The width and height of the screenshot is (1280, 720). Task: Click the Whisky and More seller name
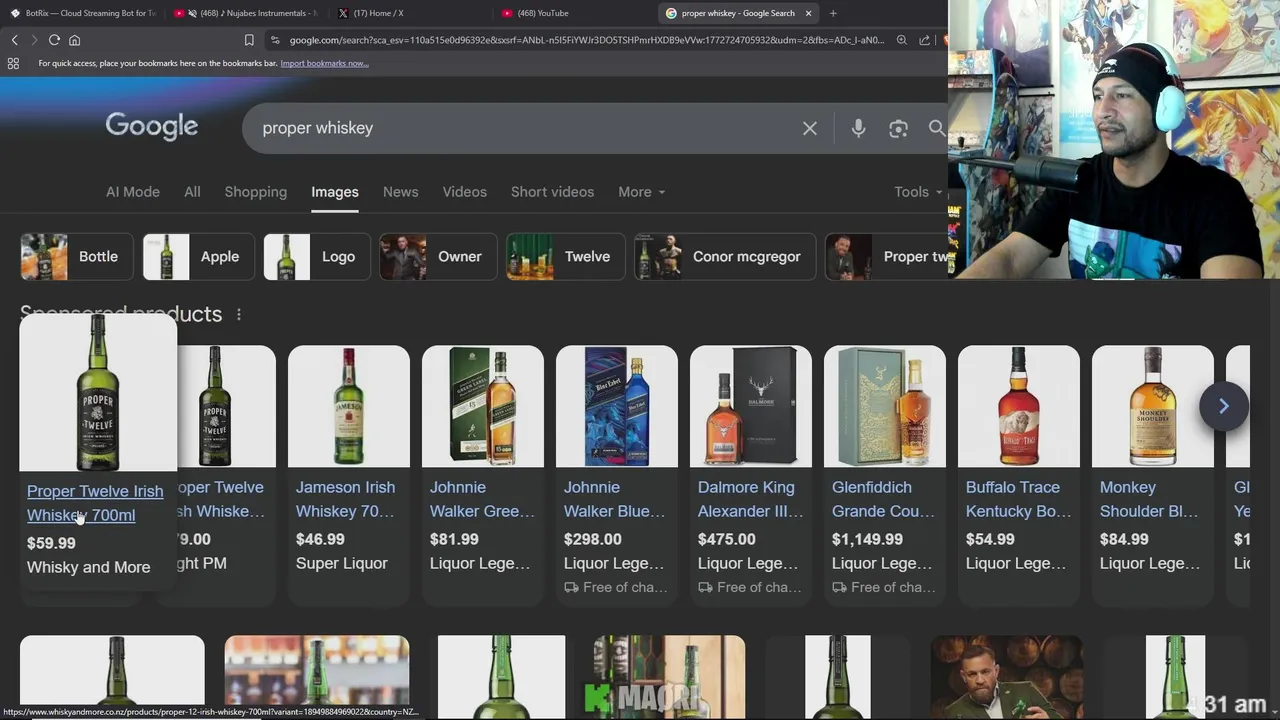[x=89, y=567]
